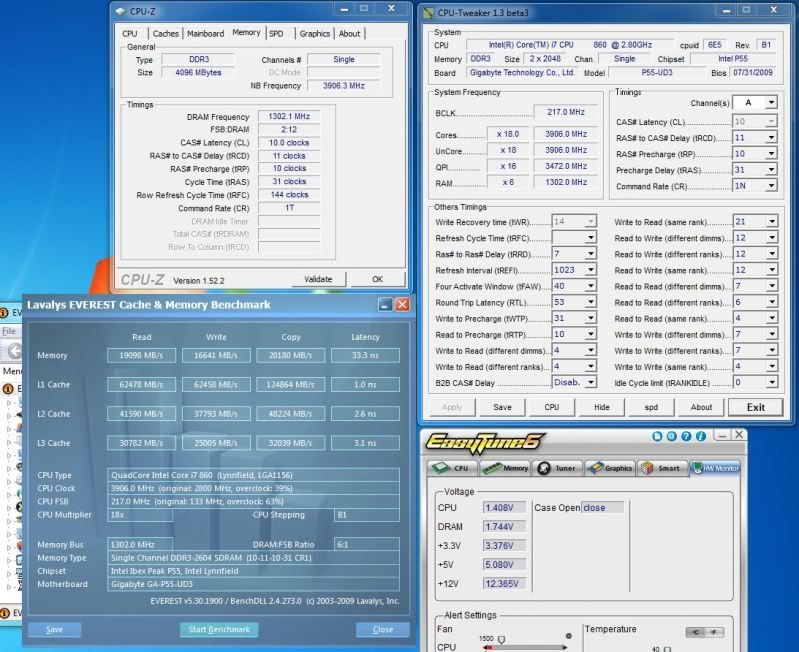Image resolution: width=799 pixels, height=652 pixels.
Task: Click the first round page icon in EasyTune6
Action: pyautogui.click(x=657, y=436)
